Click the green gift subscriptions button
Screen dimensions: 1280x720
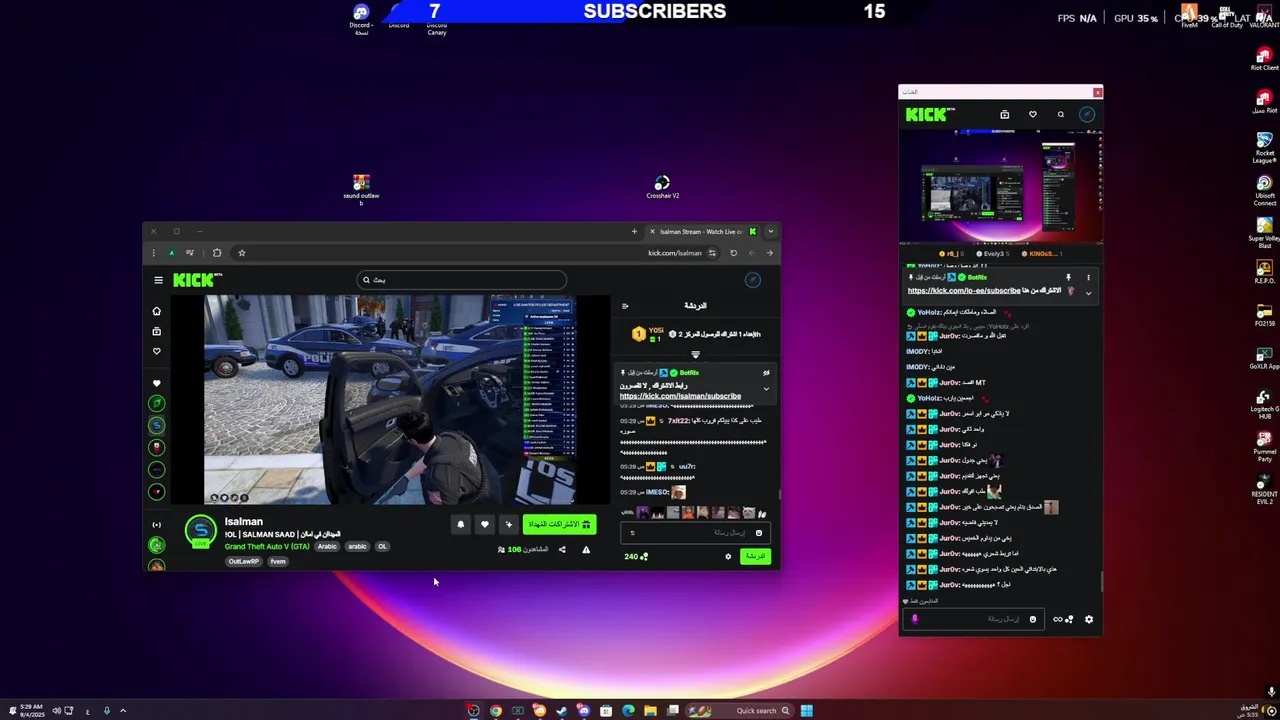pos(559,524)
